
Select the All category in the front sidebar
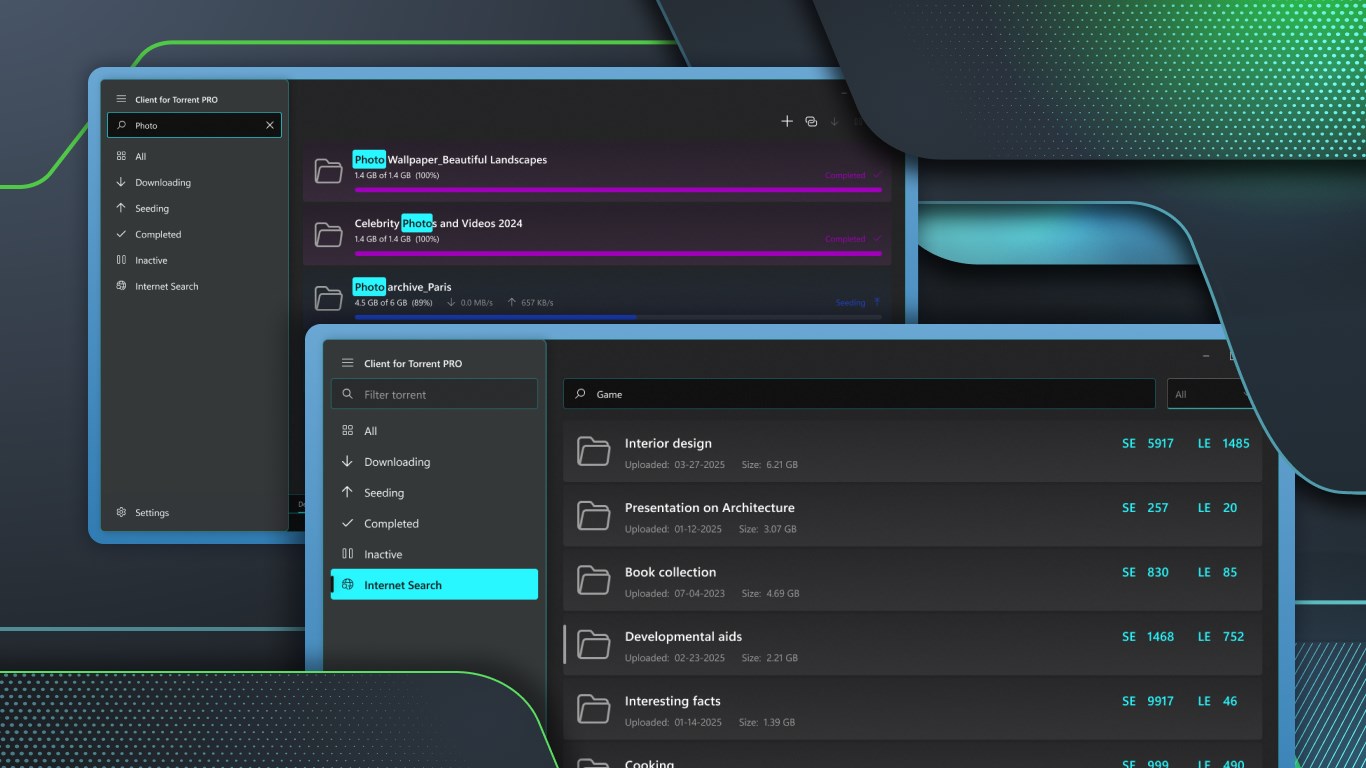pos(368,430)
